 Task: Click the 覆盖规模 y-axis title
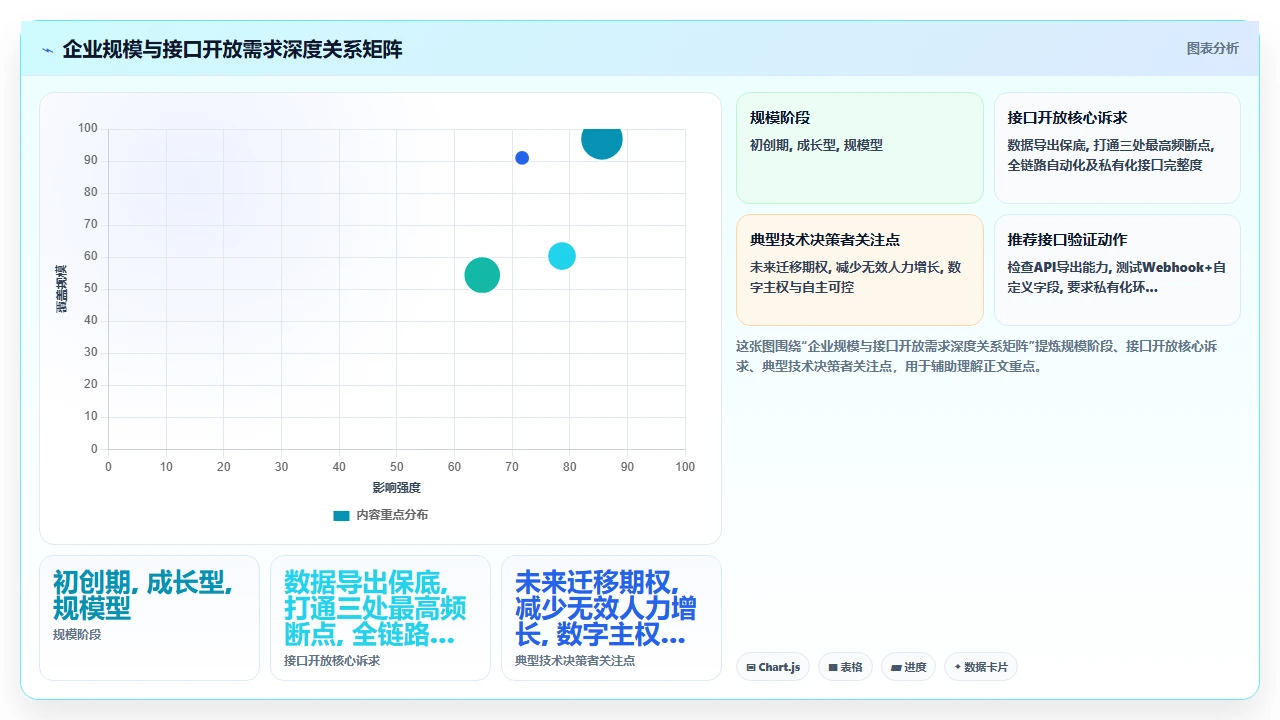[x=61, y=289]
